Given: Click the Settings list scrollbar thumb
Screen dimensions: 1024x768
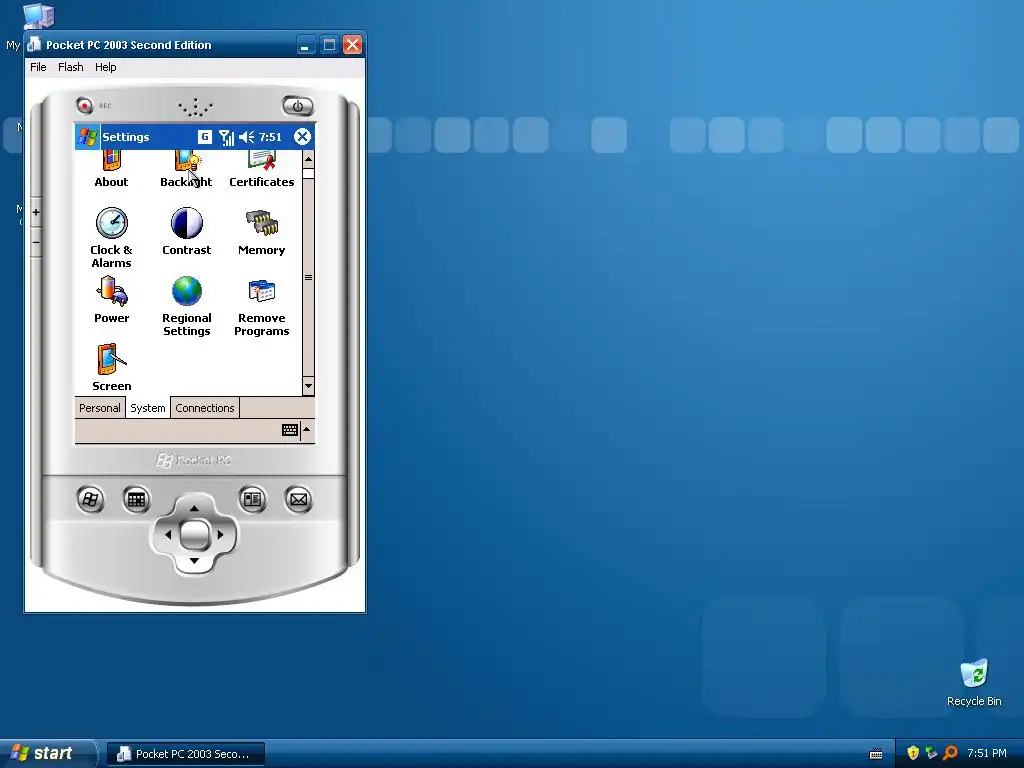Looking at the screenshot, I should coord(308,278).
